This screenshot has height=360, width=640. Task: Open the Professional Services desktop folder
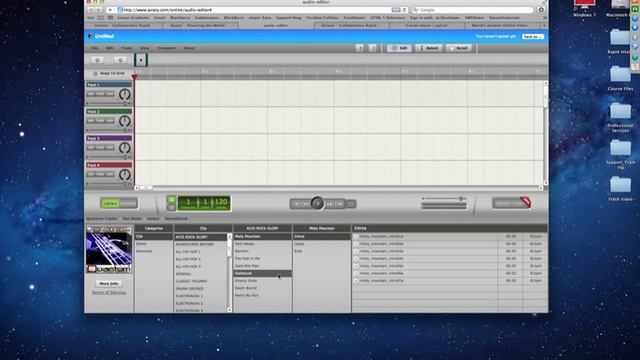tap(620, 117)
